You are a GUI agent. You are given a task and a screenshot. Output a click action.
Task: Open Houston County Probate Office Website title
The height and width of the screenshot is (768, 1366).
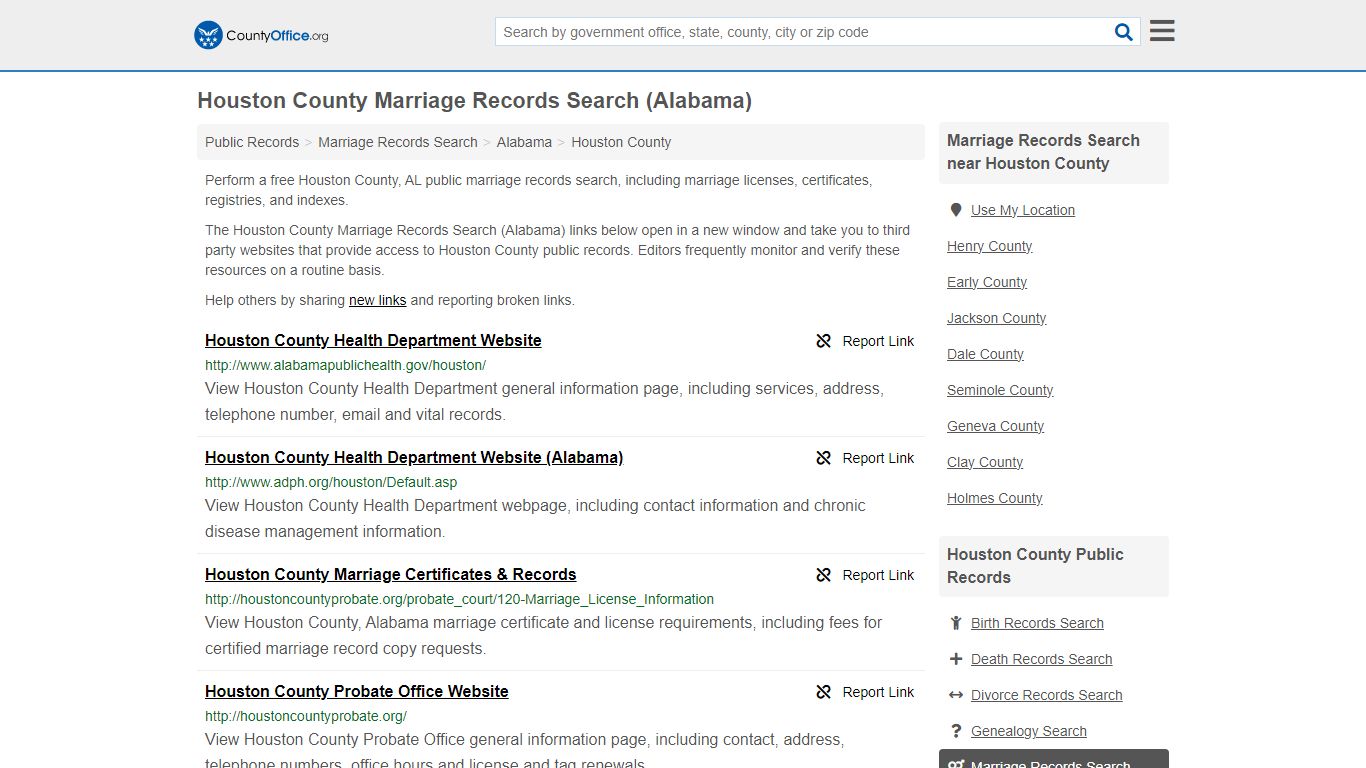click(x=357, y=692)
